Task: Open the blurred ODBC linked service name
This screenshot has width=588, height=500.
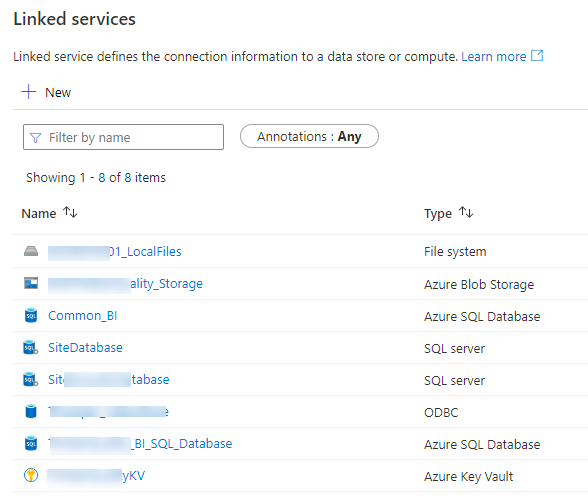Action: pyautogui.click(x=108, y=411)
